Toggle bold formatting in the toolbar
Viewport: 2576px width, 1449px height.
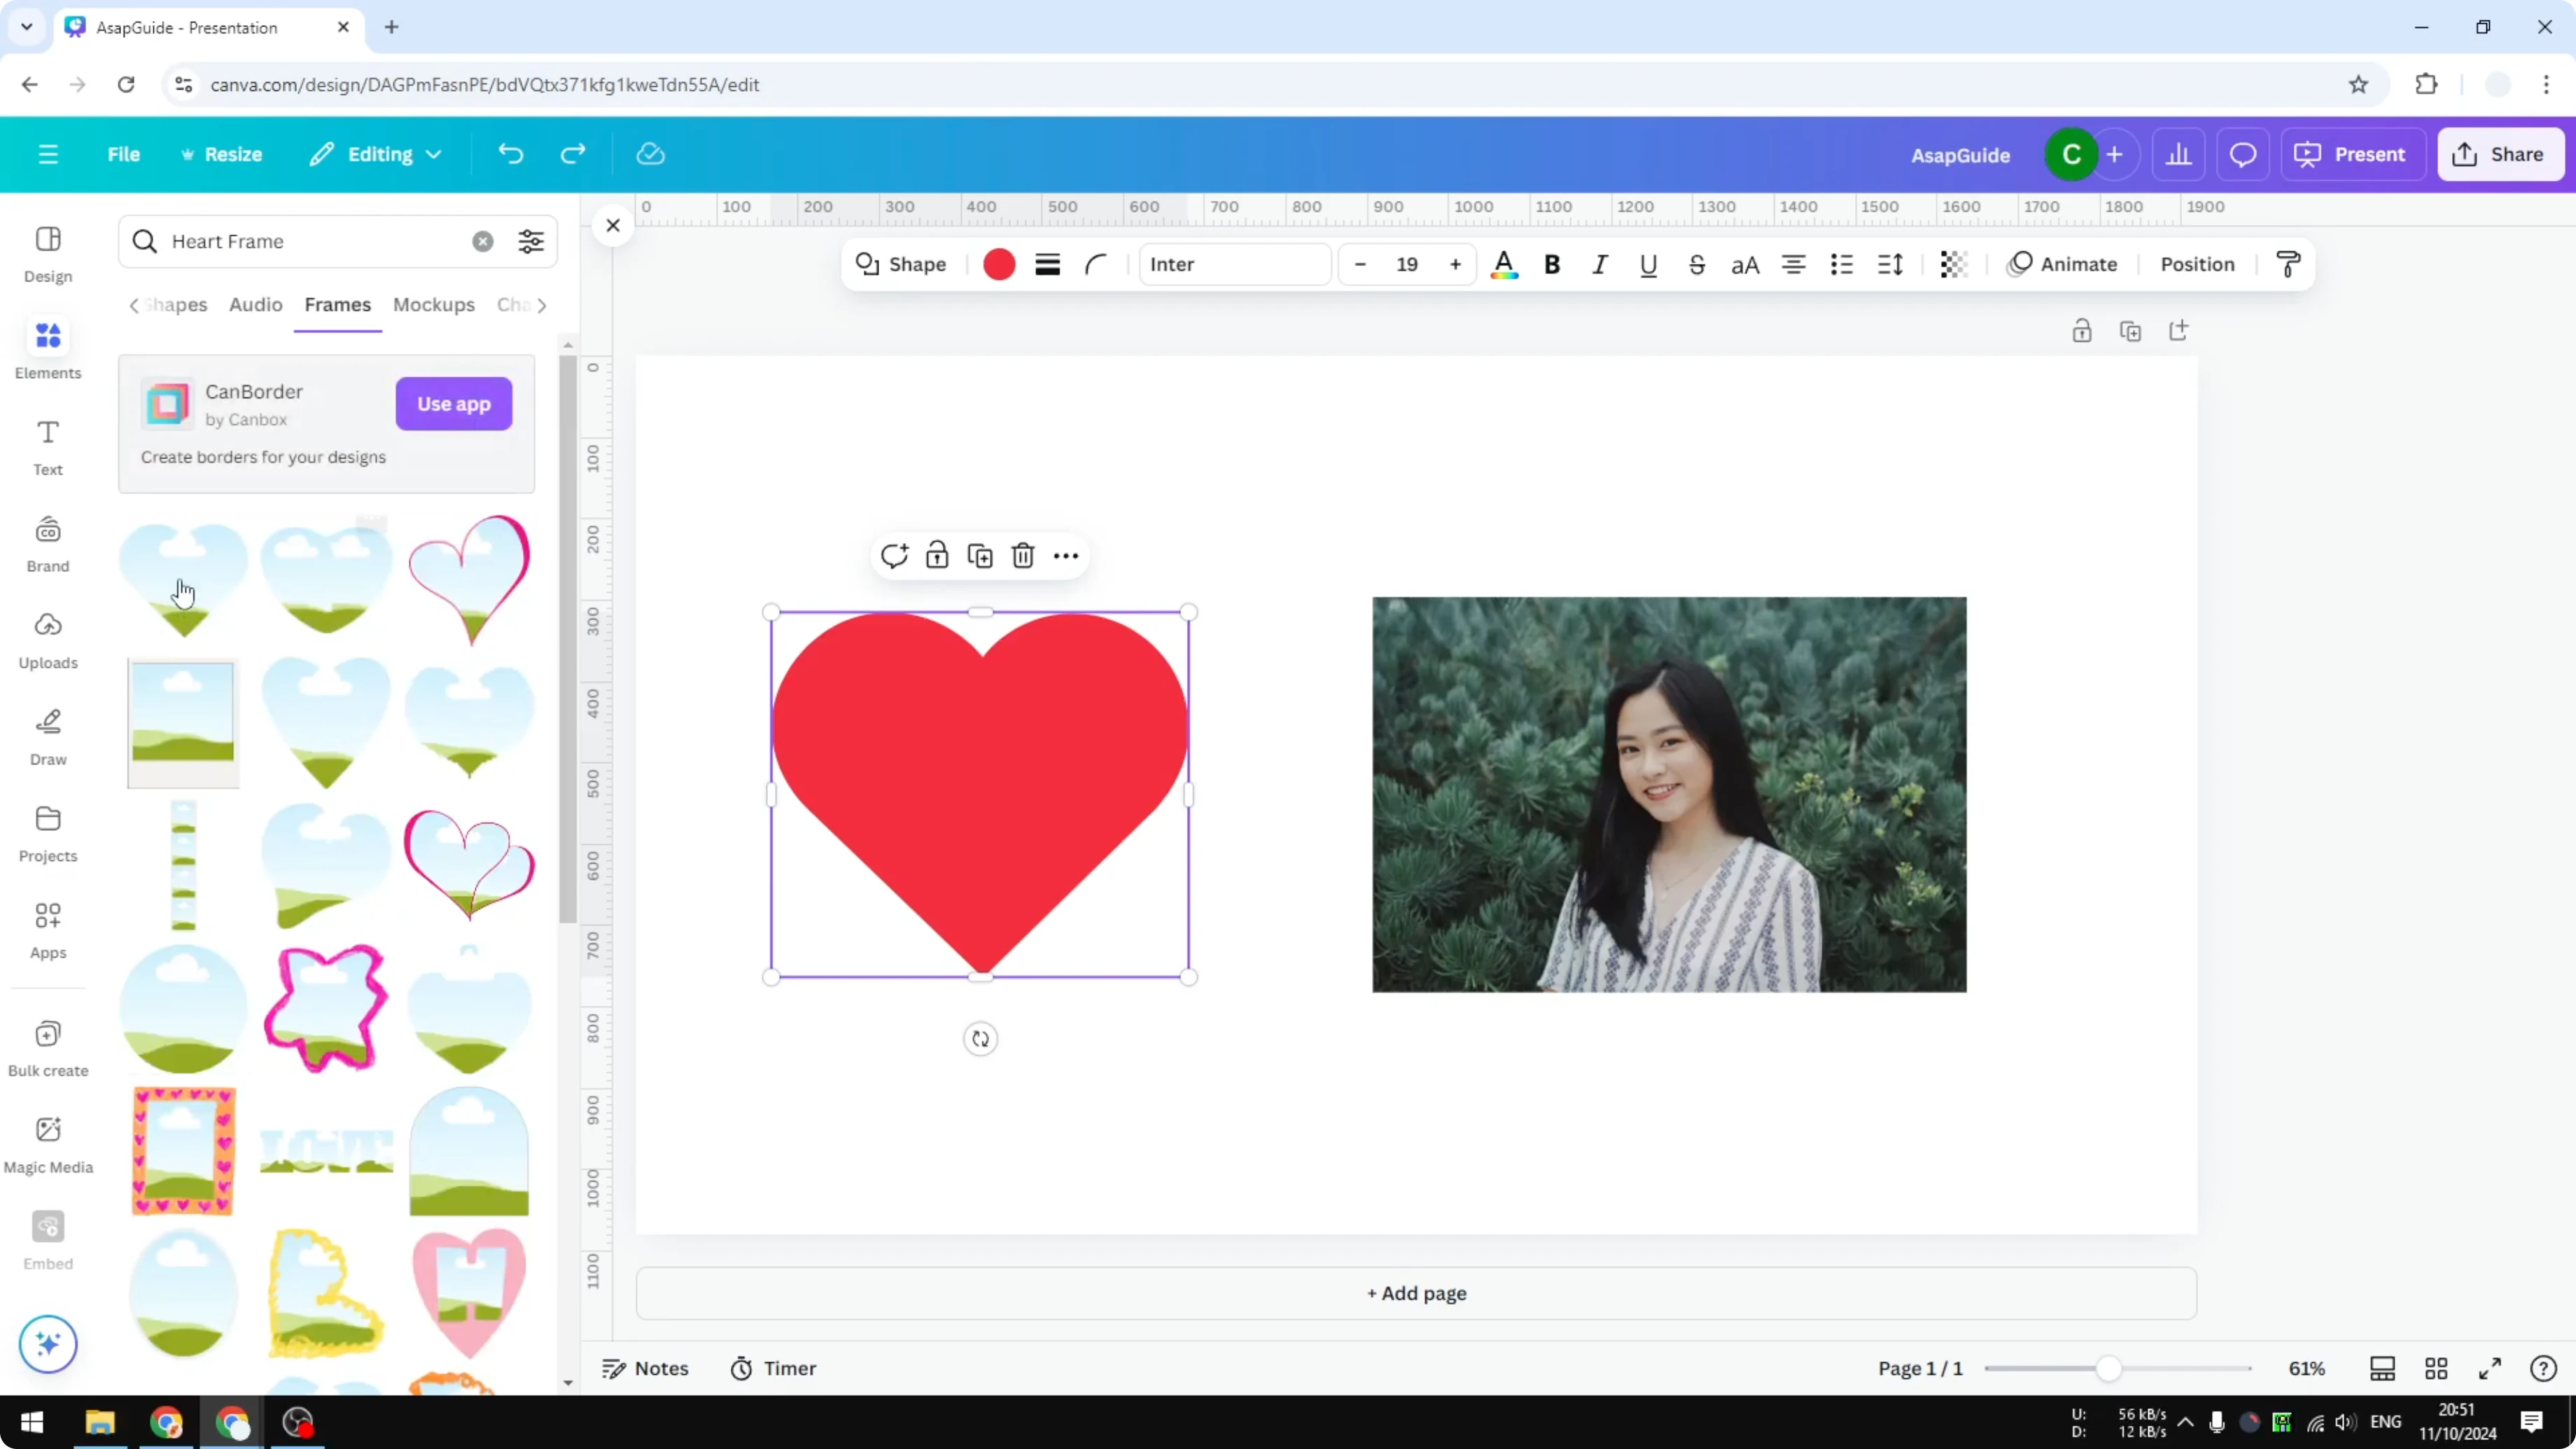click(x=1551, y=264)
